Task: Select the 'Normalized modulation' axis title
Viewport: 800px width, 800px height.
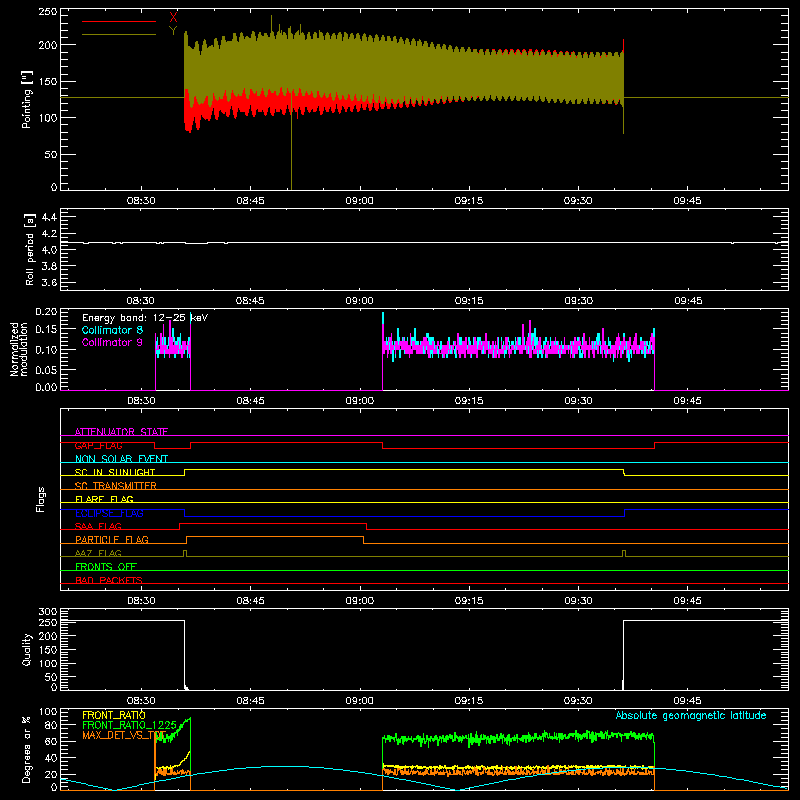Action: click(x=19, y=349)
